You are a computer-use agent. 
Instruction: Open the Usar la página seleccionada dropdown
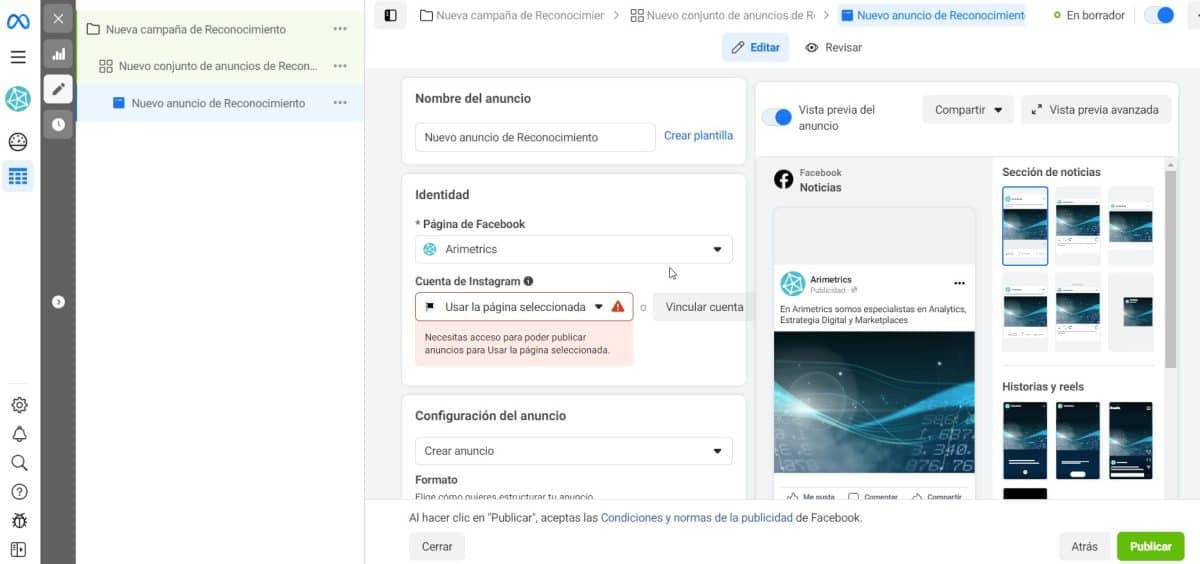[524, 307]
